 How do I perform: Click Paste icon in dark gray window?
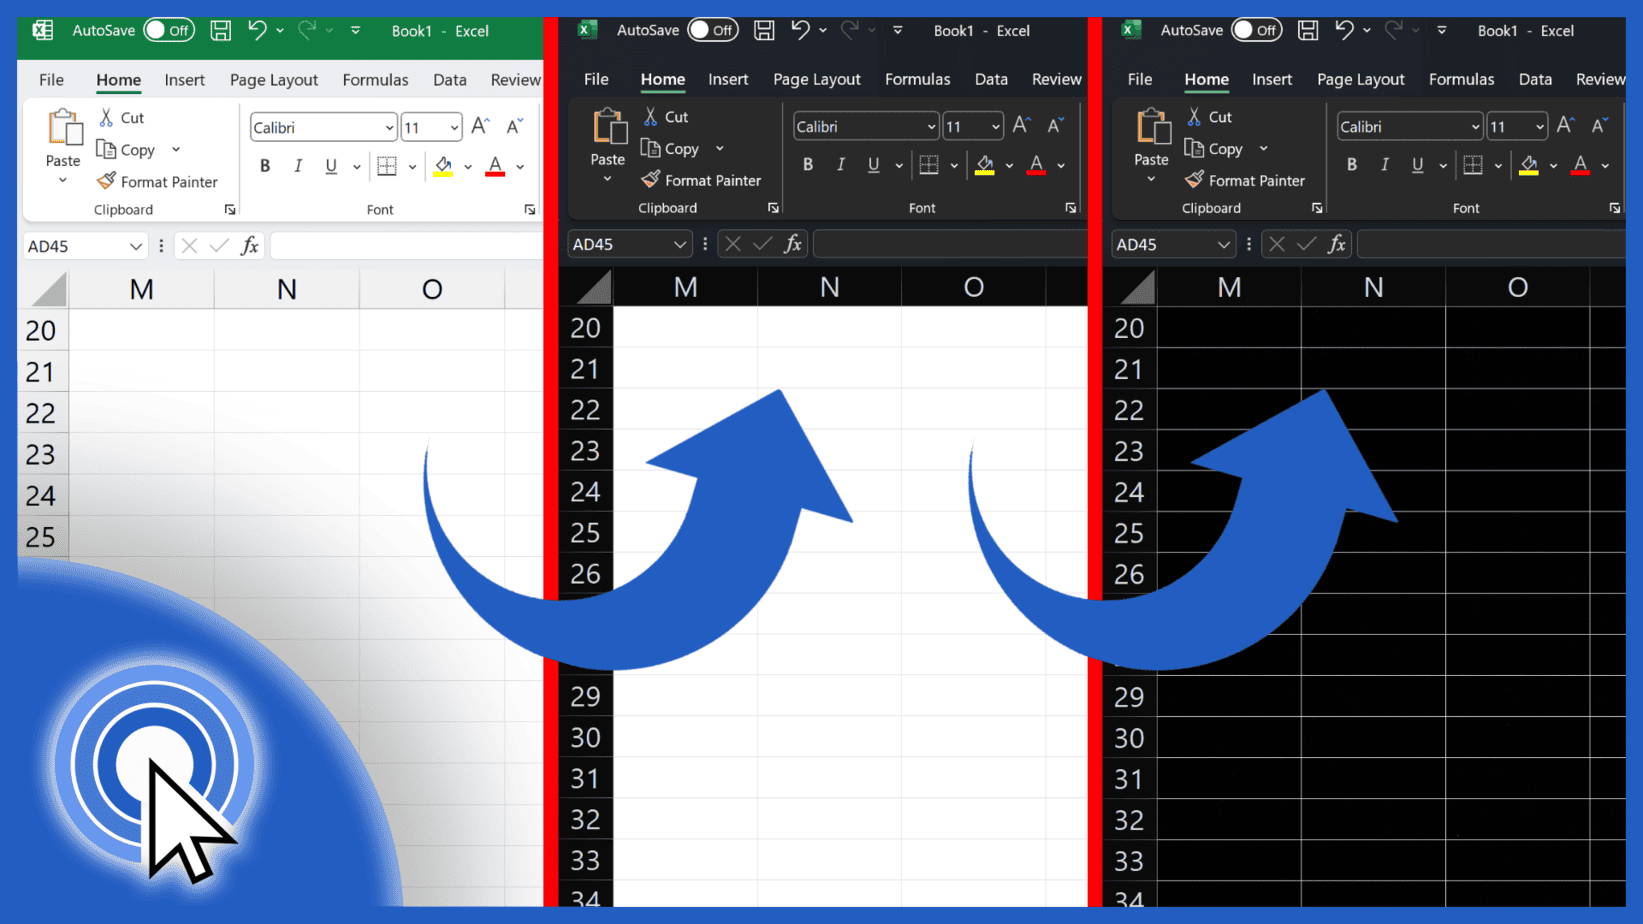(608, 128)
